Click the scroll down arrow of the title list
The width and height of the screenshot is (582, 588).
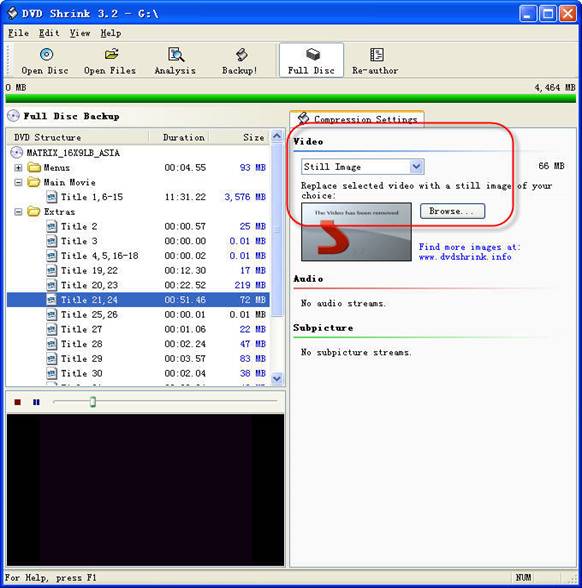click(277, 378)
